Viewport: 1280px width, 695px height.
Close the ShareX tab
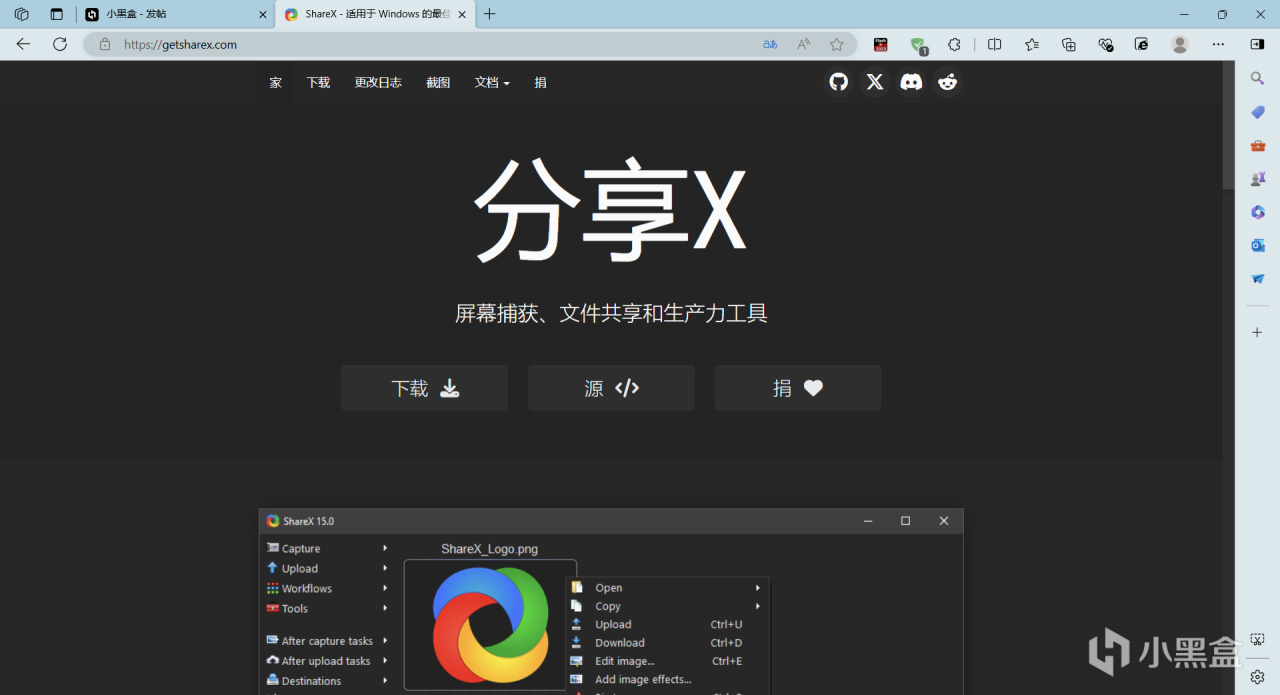[x=462, y=14]
